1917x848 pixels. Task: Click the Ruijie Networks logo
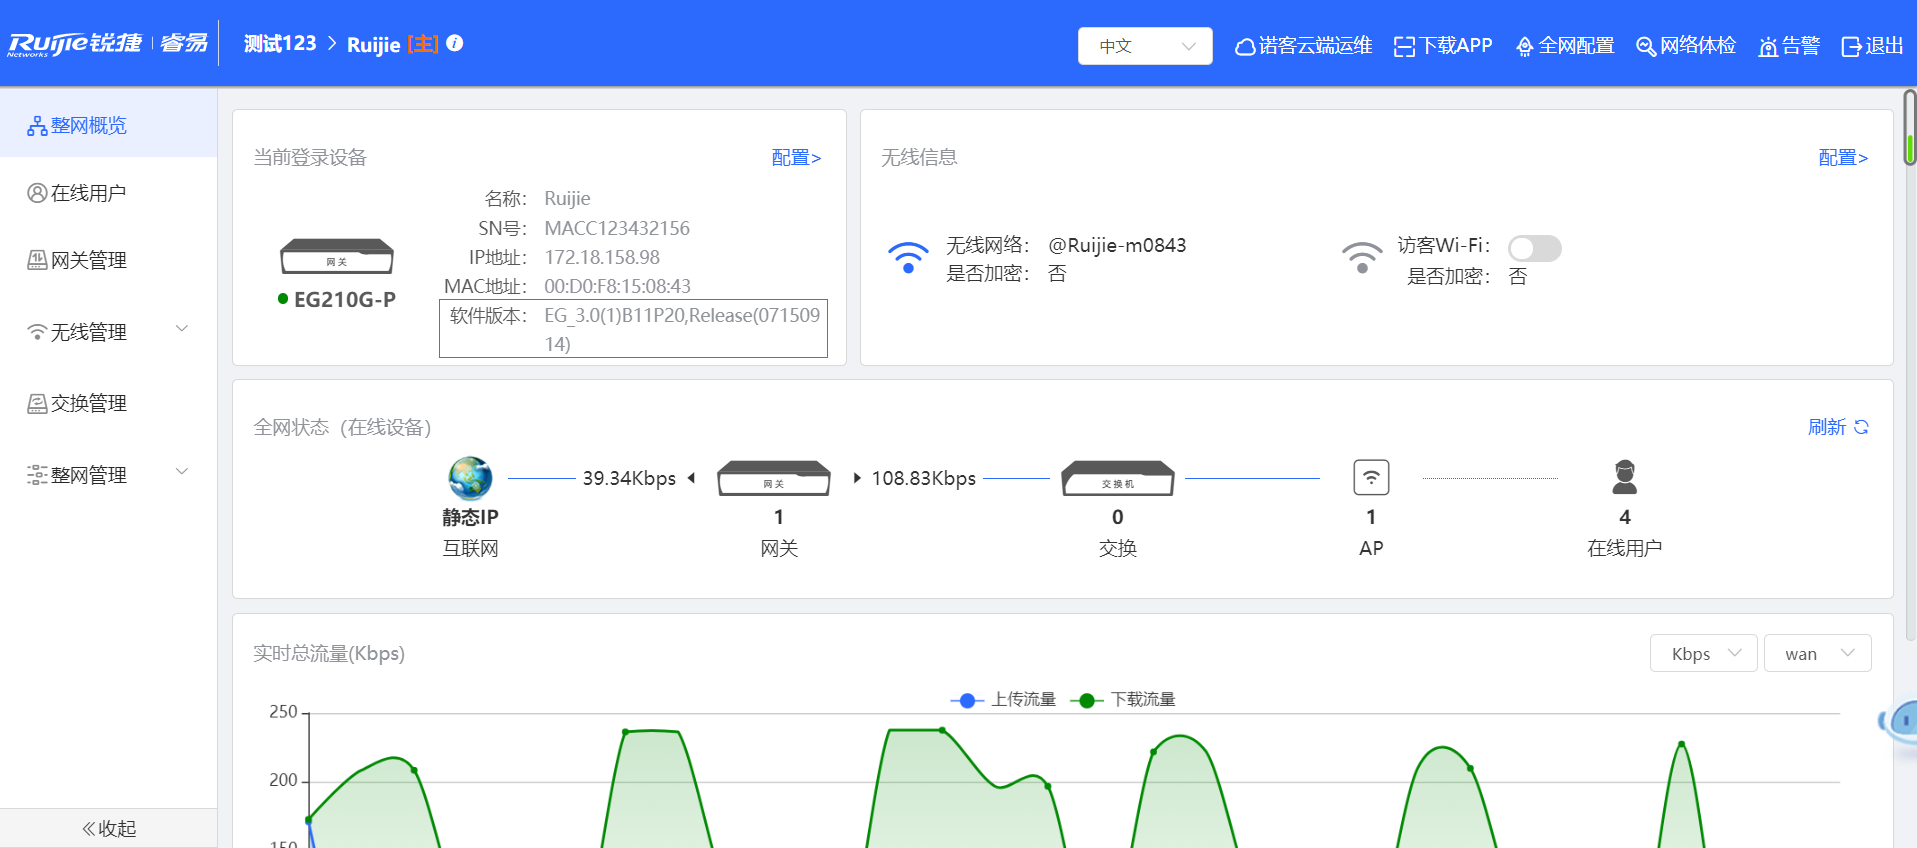pos(108,44)
